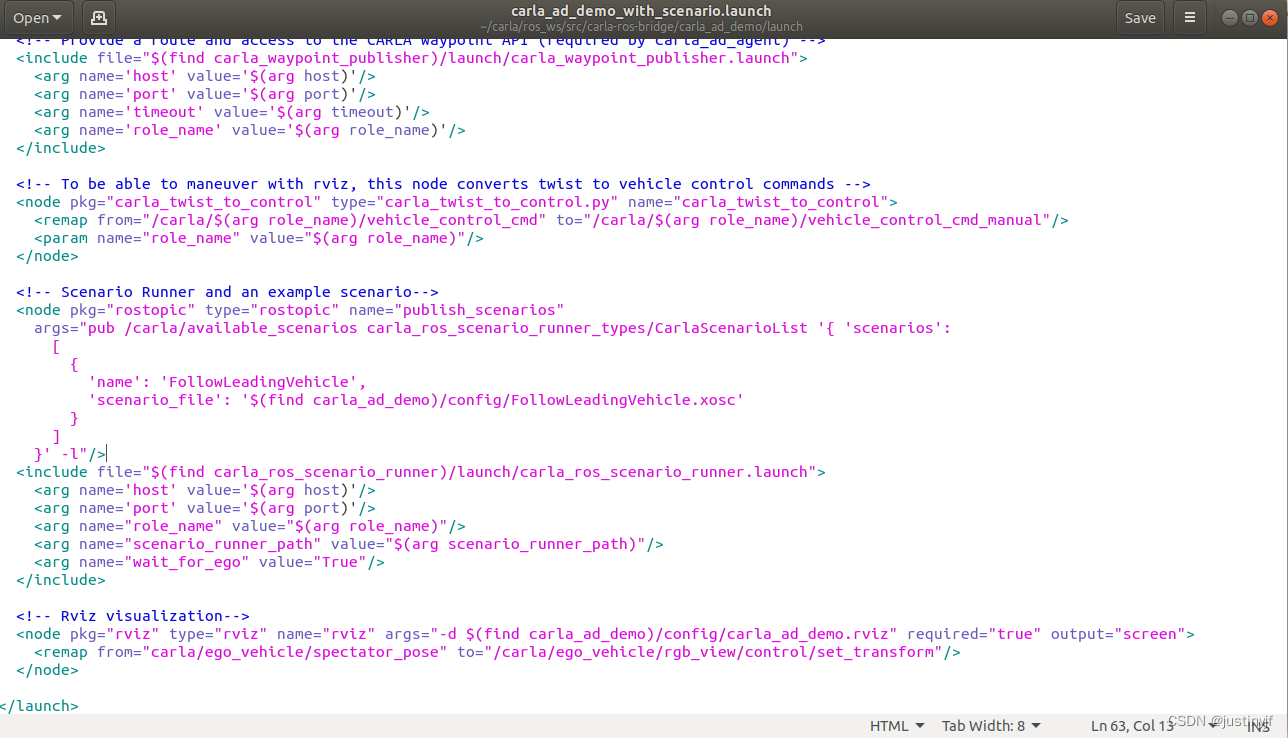Save the launch file
1288x738 pixels.
click(1140, 17)
